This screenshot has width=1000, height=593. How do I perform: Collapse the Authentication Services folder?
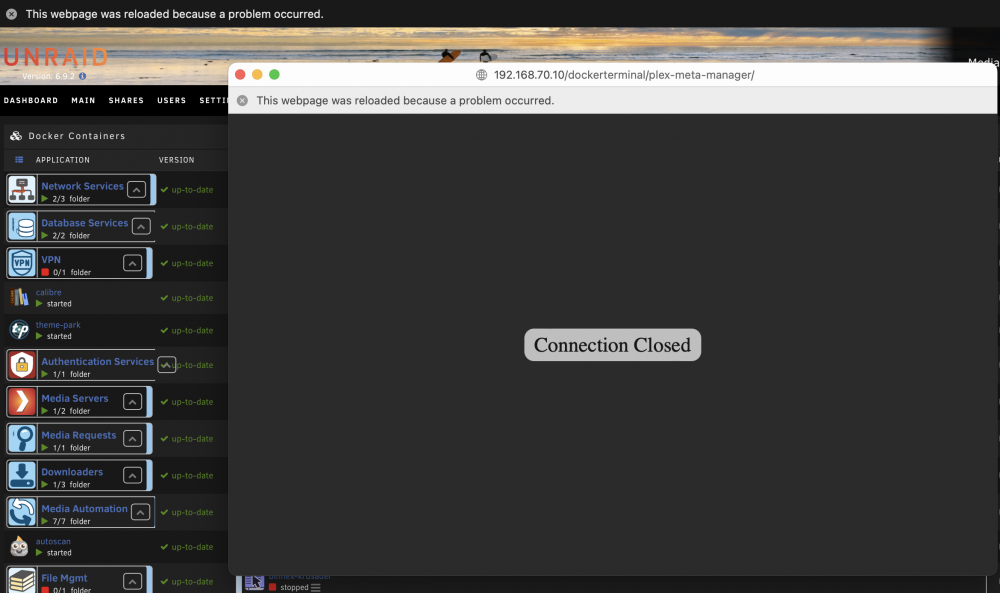[x=166, y=365]
